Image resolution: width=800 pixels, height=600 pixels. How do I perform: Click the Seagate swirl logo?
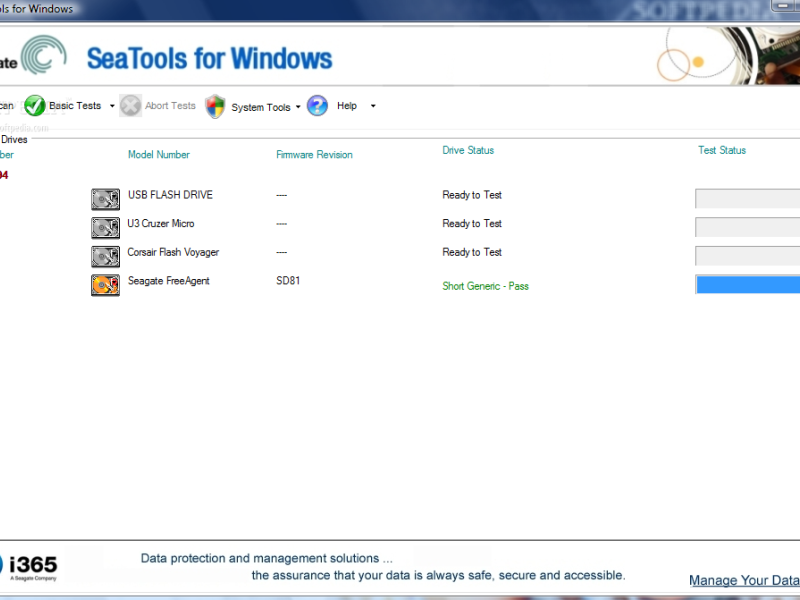(x=43, y=55)
